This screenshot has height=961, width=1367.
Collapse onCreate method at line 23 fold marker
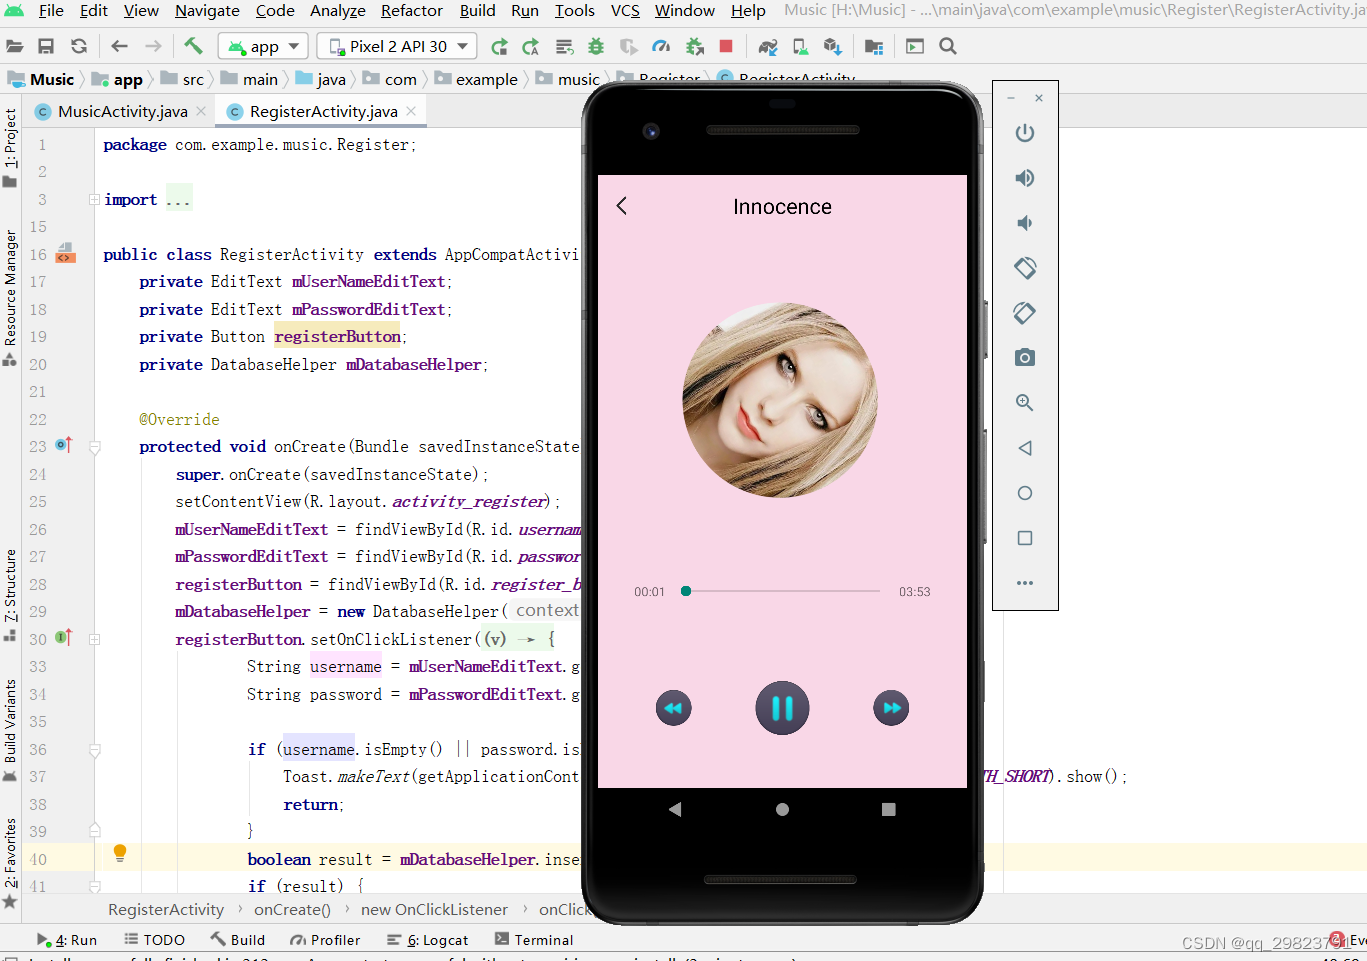point(95,447)
